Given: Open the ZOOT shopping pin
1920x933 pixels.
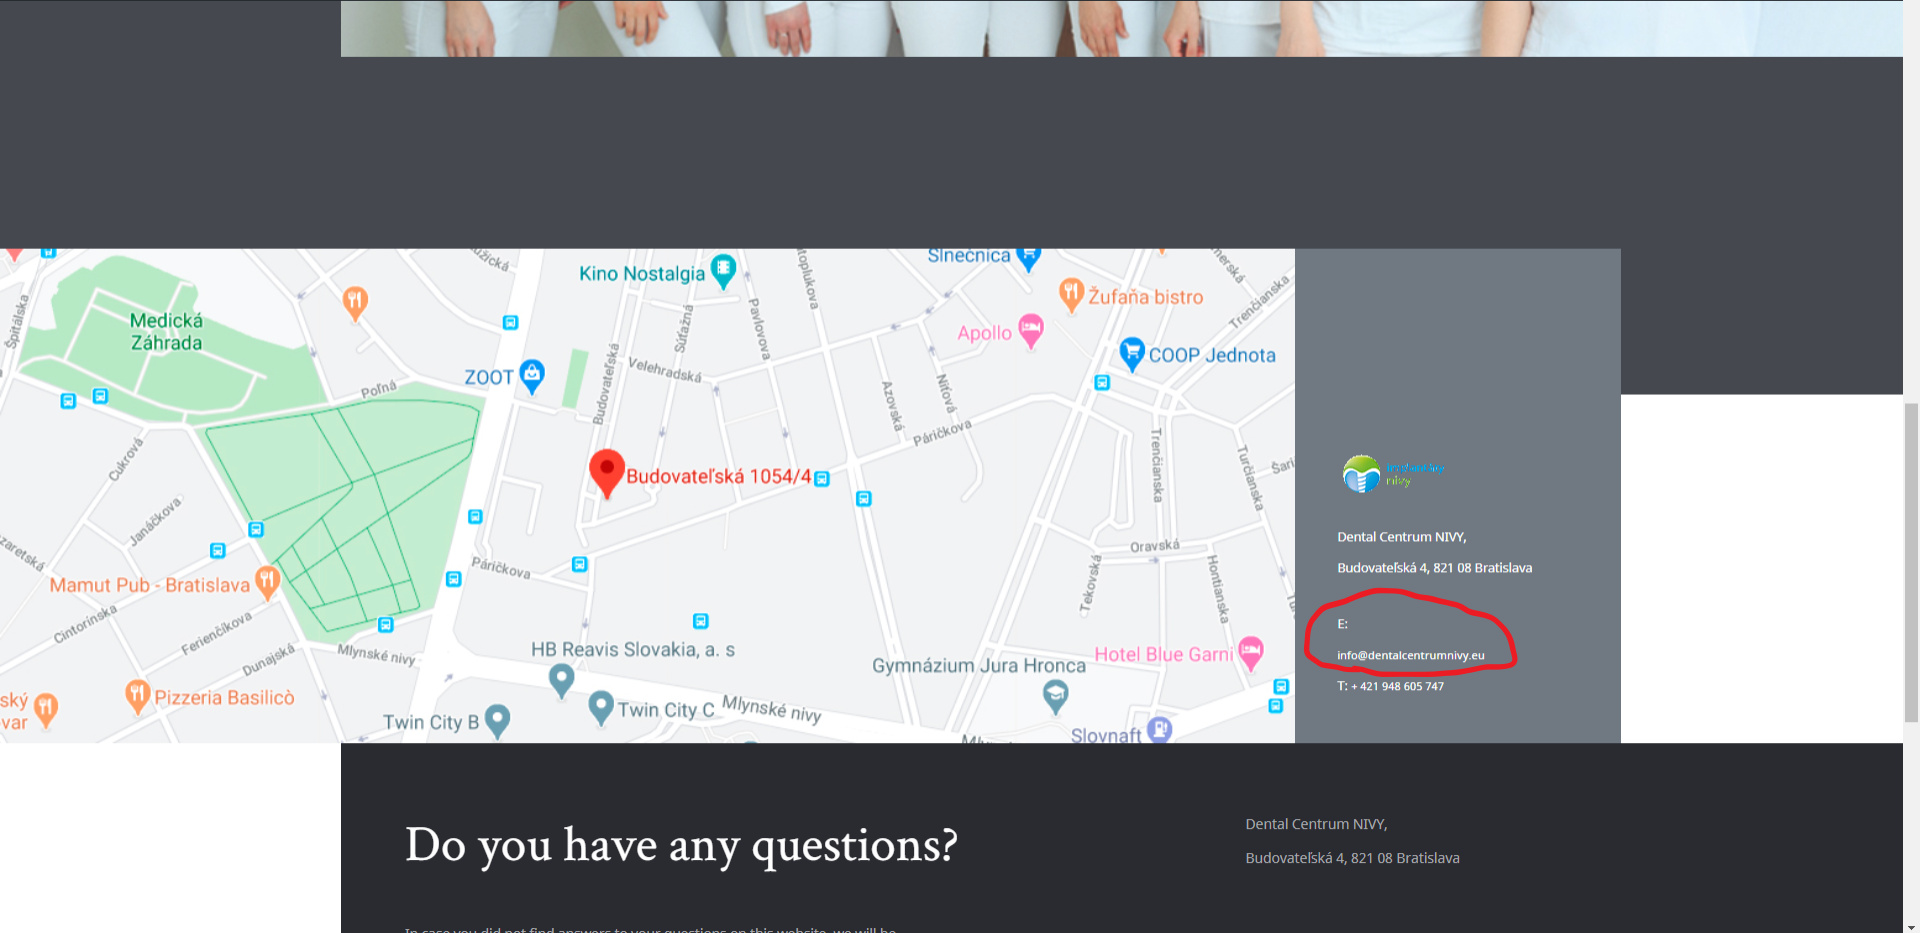Looking at the screenshot, I should 532,376.
